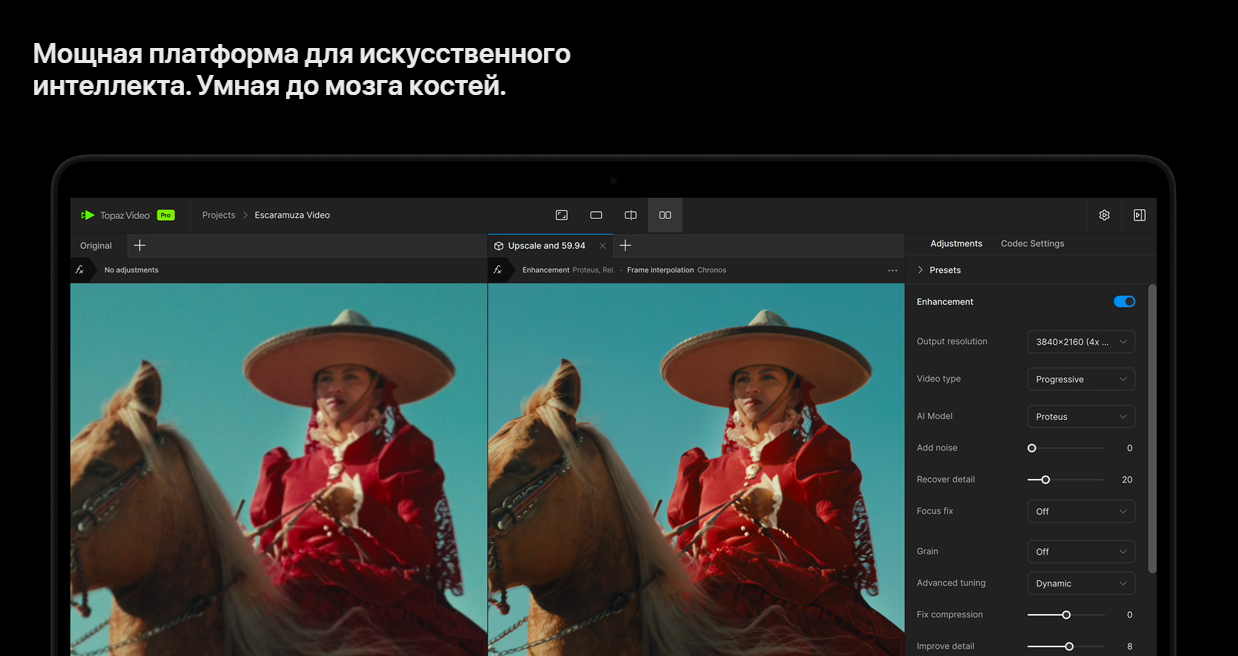Collapse the right sidebar panel icon
Viewport: 1238px width, 656px height.
1139,215
